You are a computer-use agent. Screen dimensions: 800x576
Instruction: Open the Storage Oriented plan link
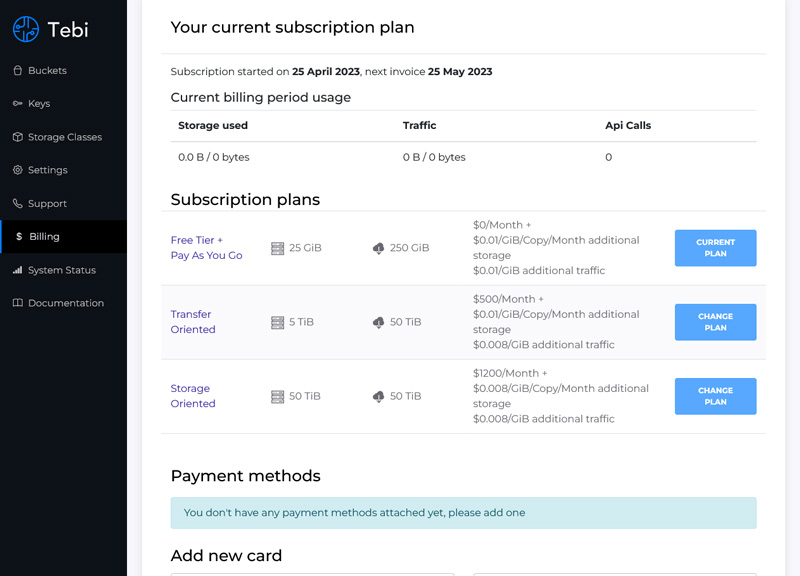coord(192,396)
